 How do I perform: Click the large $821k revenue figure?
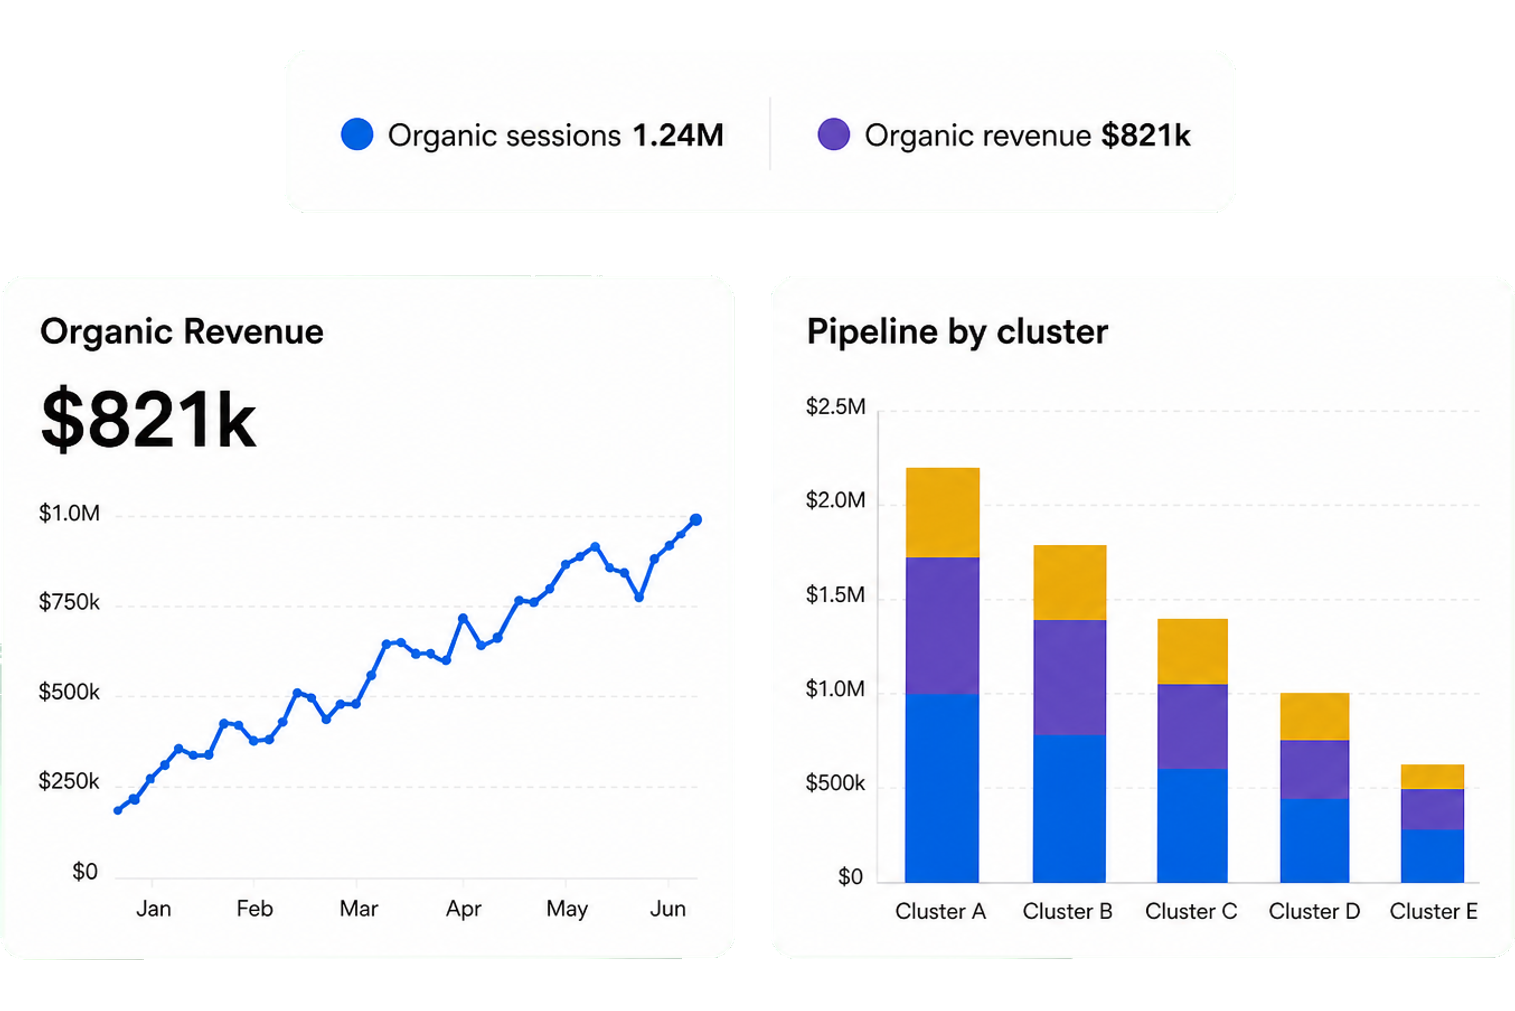pos(148,420)
